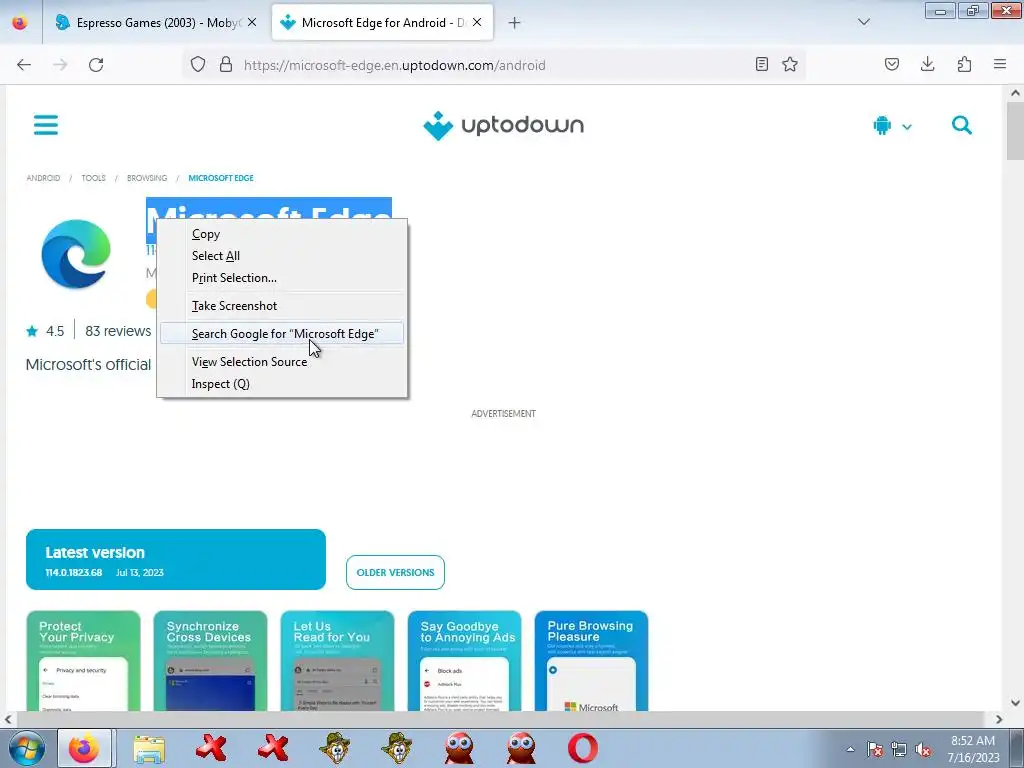Expand the Android platform selector dropdown
The width and height of the screenshot is (1024, 768).
click(x=892, y=125)
